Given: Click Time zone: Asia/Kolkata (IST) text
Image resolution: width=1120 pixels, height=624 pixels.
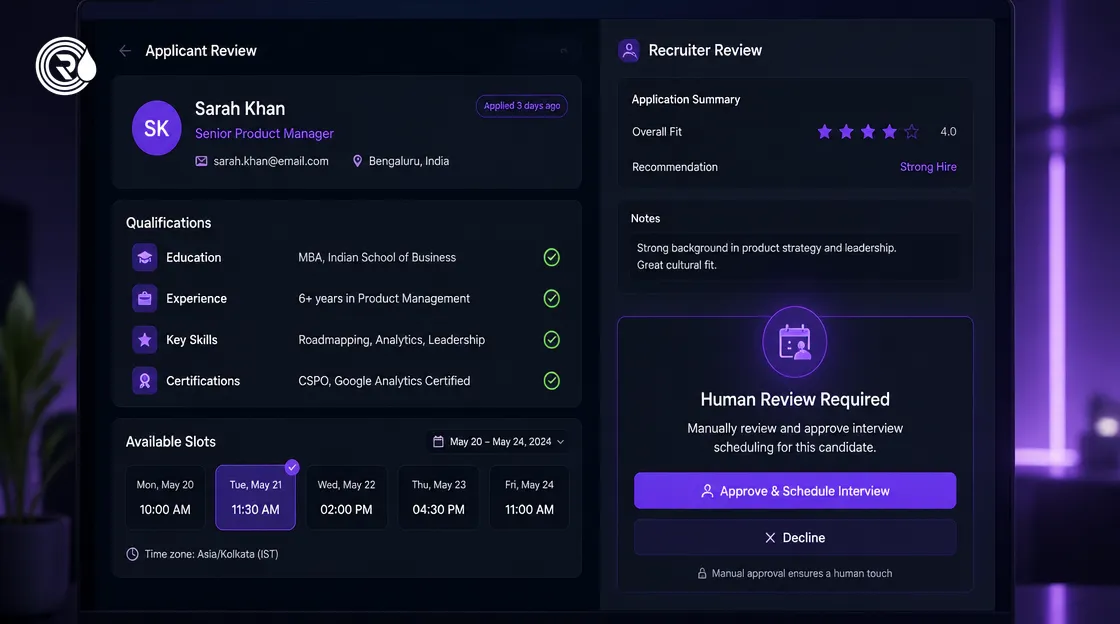Looking at the screenshot, I should coord(211,554).
